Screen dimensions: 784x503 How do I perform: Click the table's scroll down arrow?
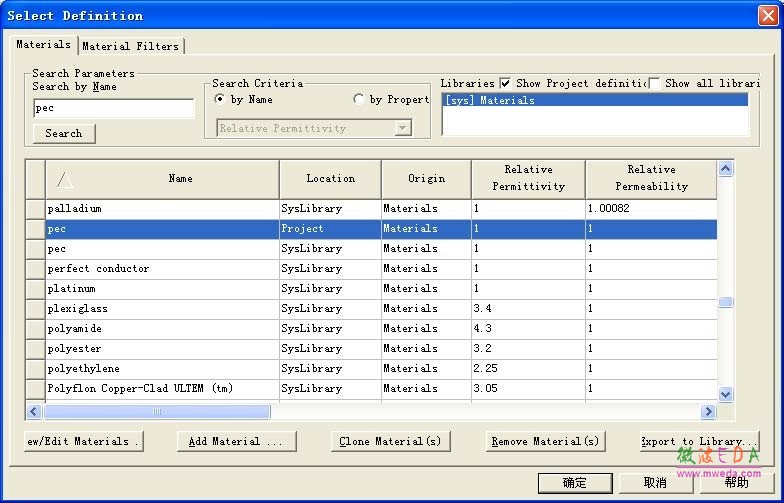pyautogui.click(x=726, y=394)
